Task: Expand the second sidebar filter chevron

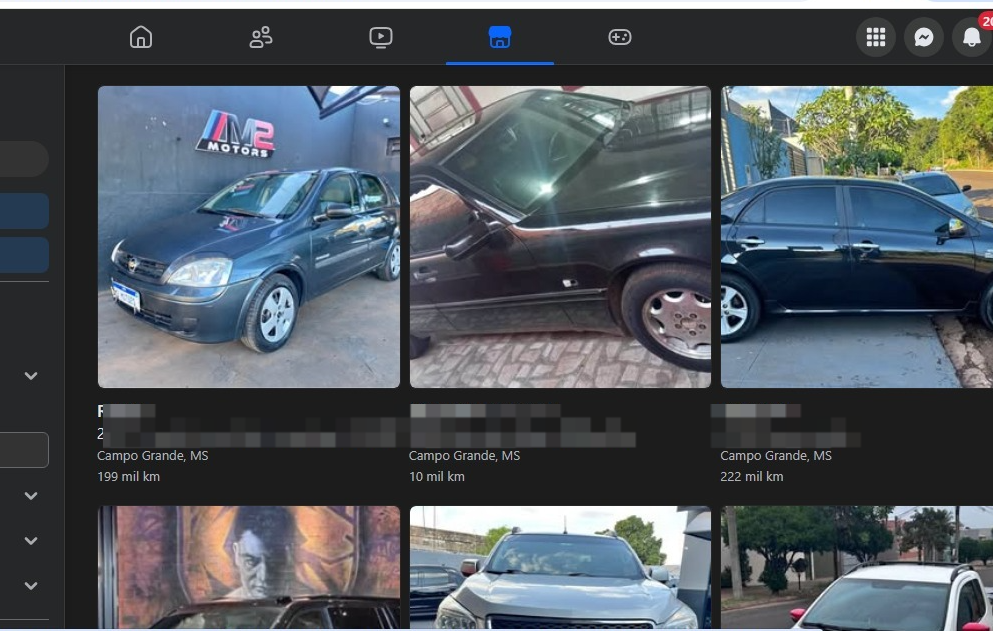Action: [x=31, y=495]
